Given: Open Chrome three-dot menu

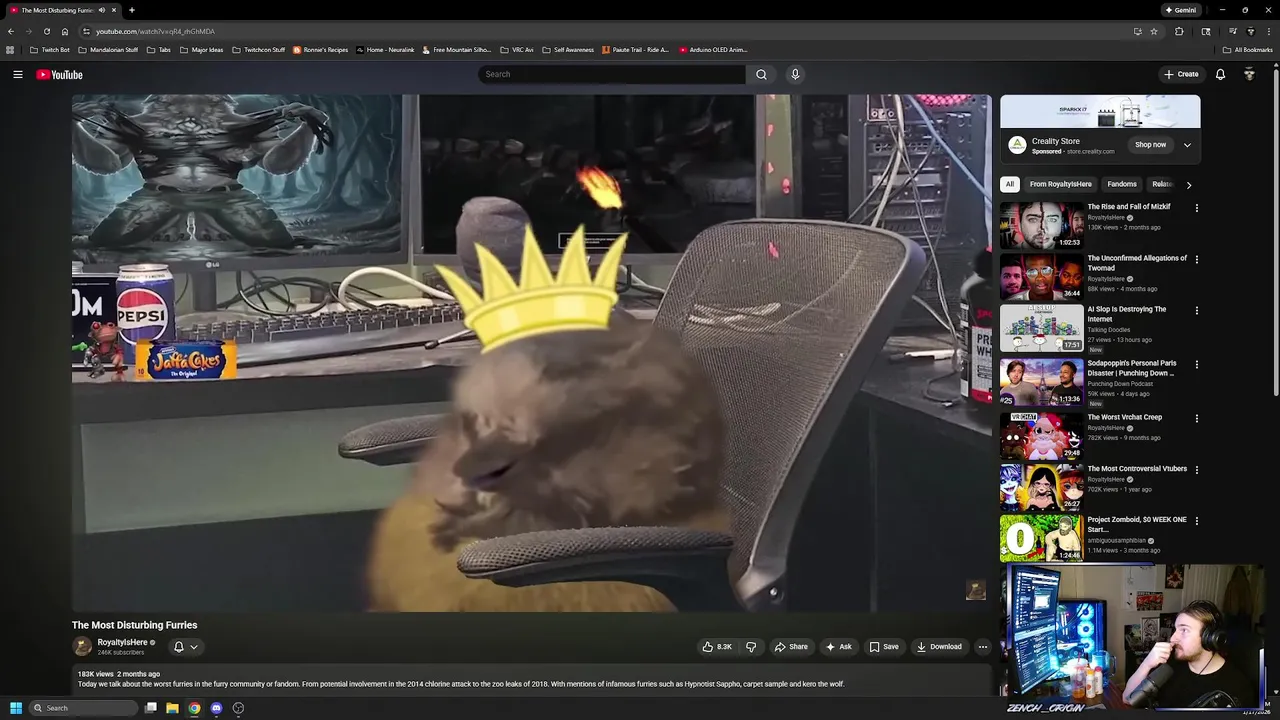Looking at the screenshot, I should 1268,31.
